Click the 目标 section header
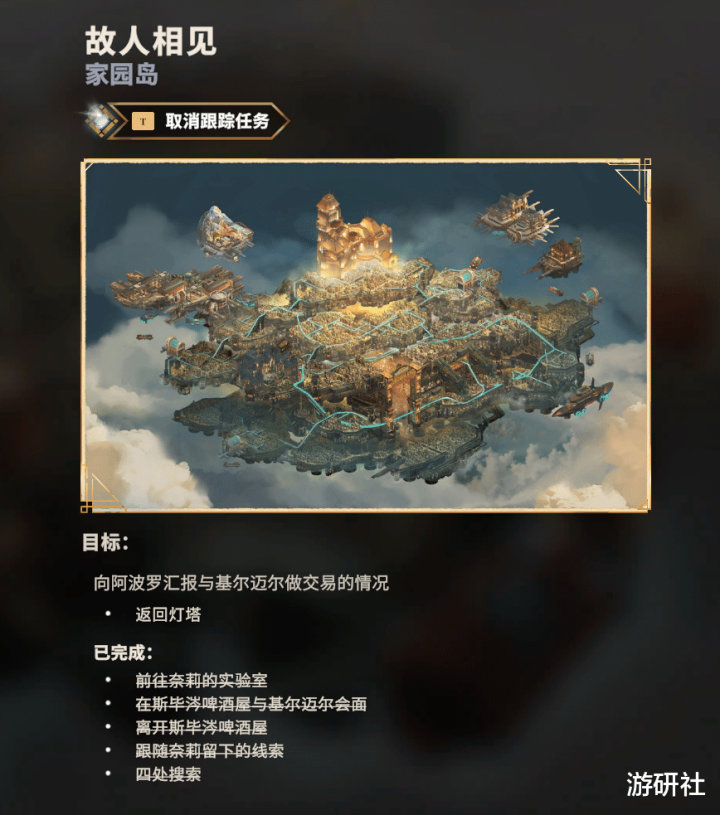The height and width of the screenshot is (815, 720). (106, 542)
